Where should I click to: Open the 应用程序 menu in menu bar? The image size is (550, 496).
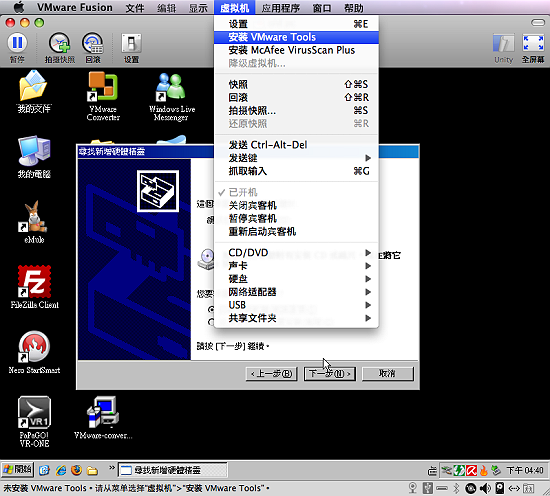click(x=281, y=7)
